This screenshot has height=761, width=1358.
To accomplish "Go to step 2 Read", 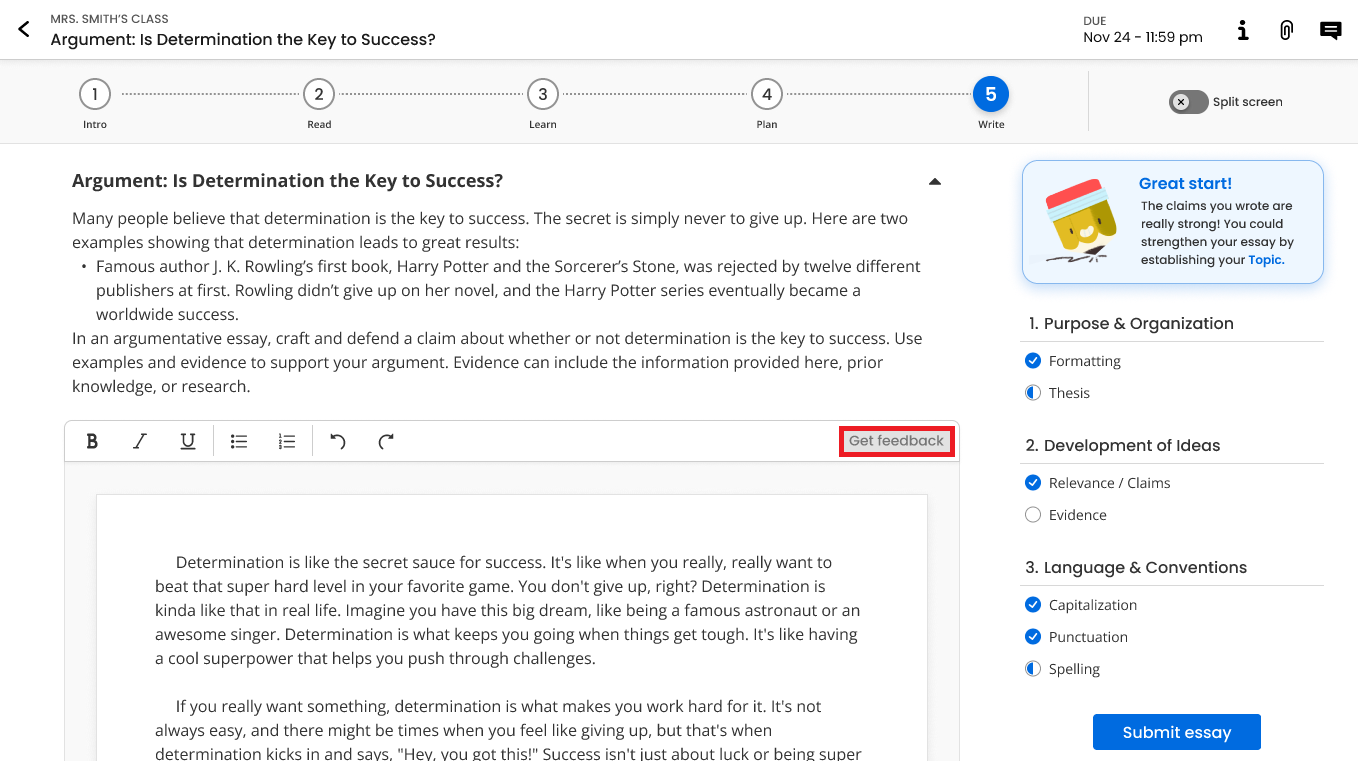I will pos(319,95).
